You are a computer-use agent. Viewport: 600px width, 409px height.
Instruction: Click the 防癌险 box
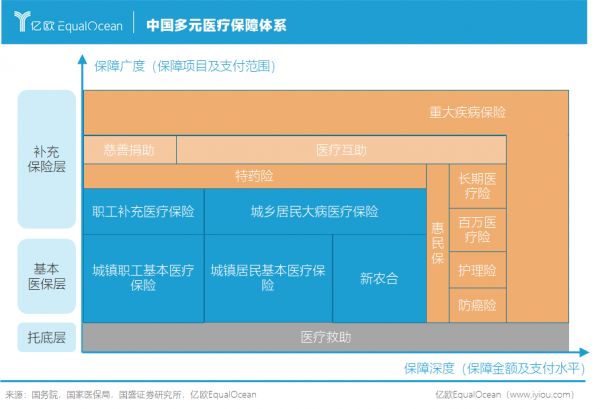click(x=477, y=304)
